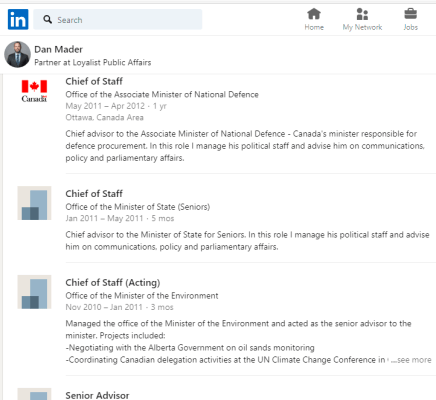Image resolution: width=436 pixels, height=400 pixels.
Task: Click the Senior Advisor position title
Action: [97, 395]
